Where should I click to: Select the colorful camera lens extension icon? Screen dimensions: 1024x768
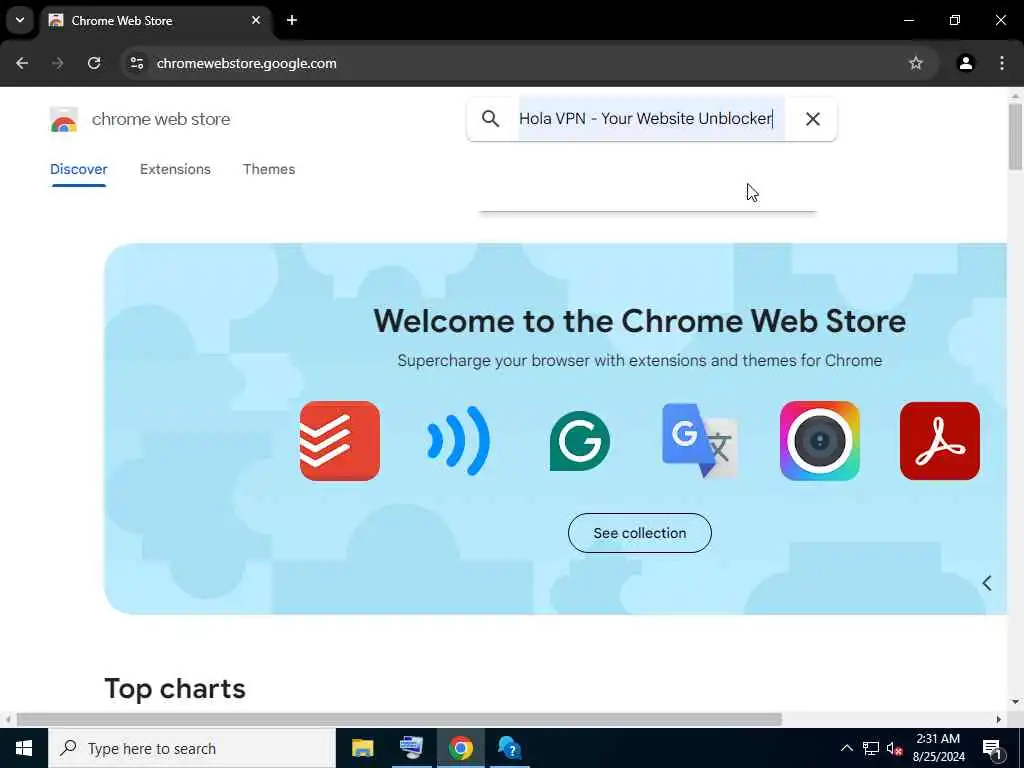click(x=820, y=441)
